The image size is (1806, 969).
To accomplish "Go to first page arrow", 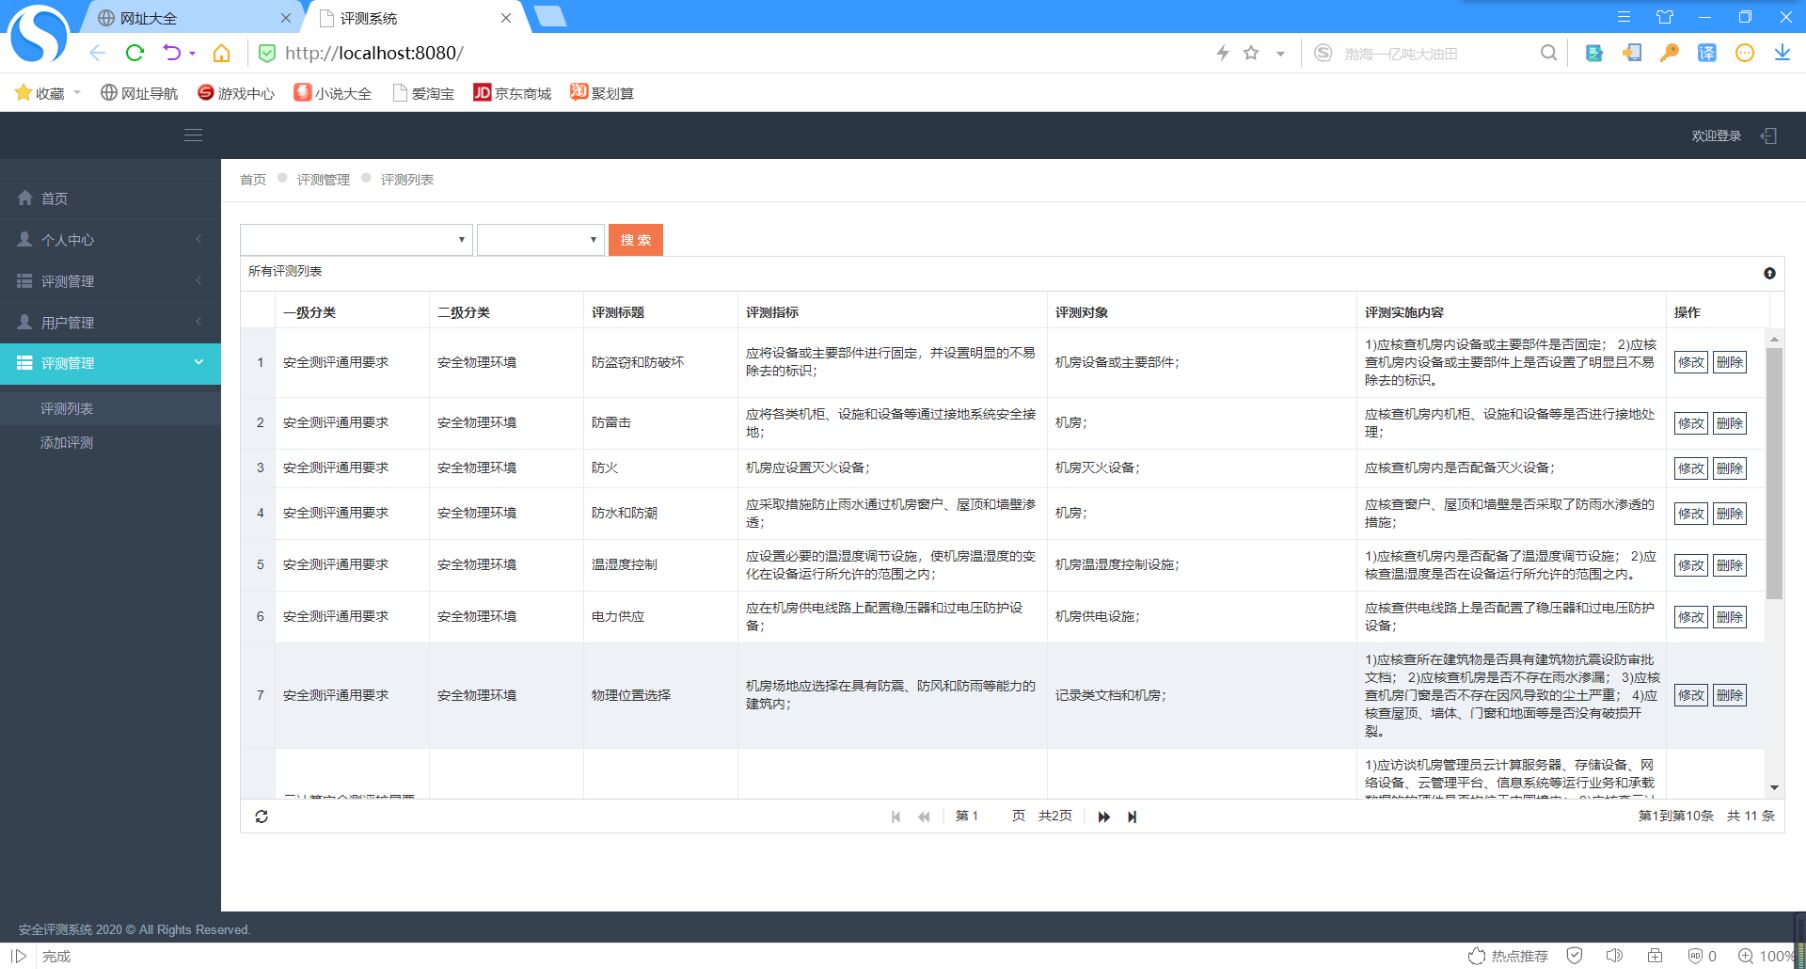I will [x=896, y=817].
